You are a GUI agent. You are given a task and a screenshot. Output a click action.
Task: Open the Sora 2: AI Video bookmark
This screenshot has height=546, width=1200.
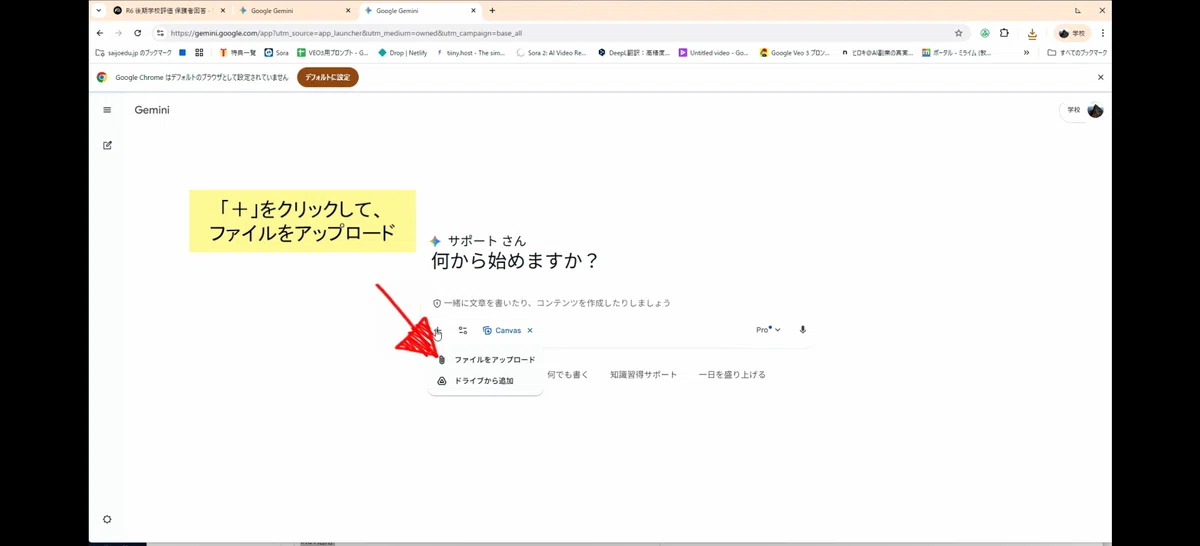(551, 53)
